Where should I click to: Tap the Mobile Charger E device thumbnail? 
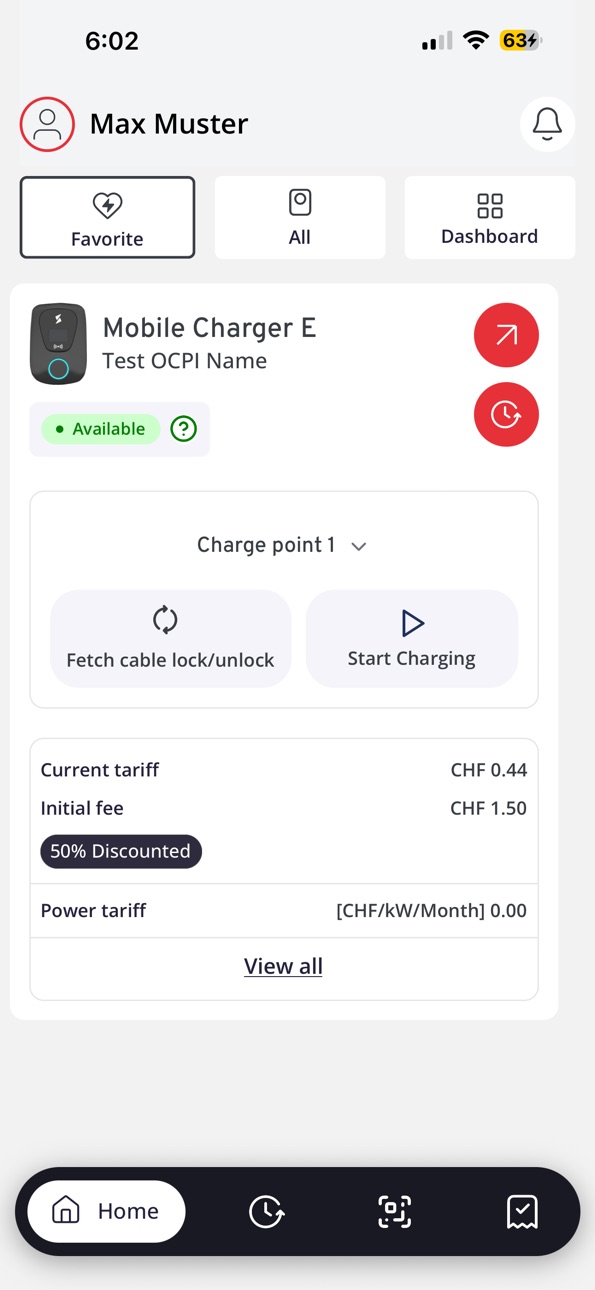(59, 344)
